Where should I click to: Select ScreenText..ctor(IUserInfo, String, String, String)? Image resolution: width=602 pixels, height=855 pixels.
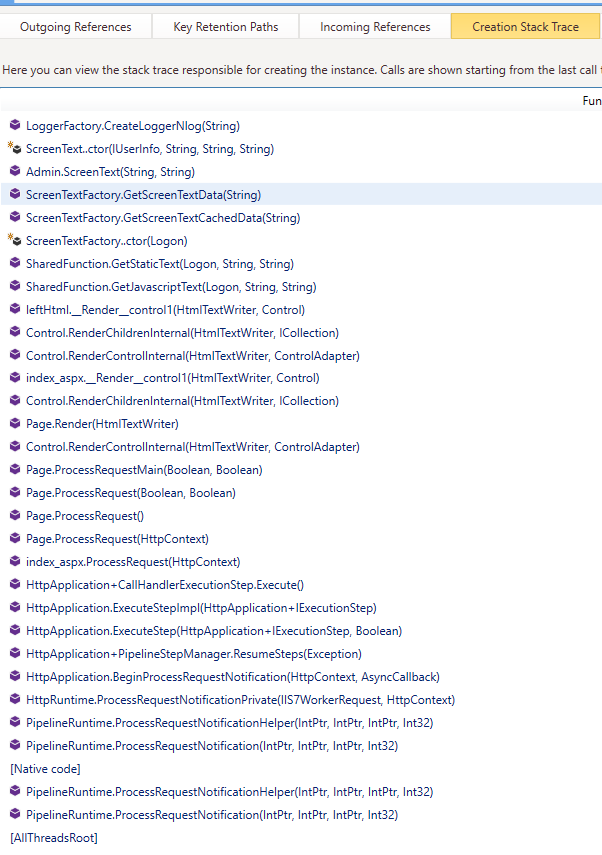301,149
